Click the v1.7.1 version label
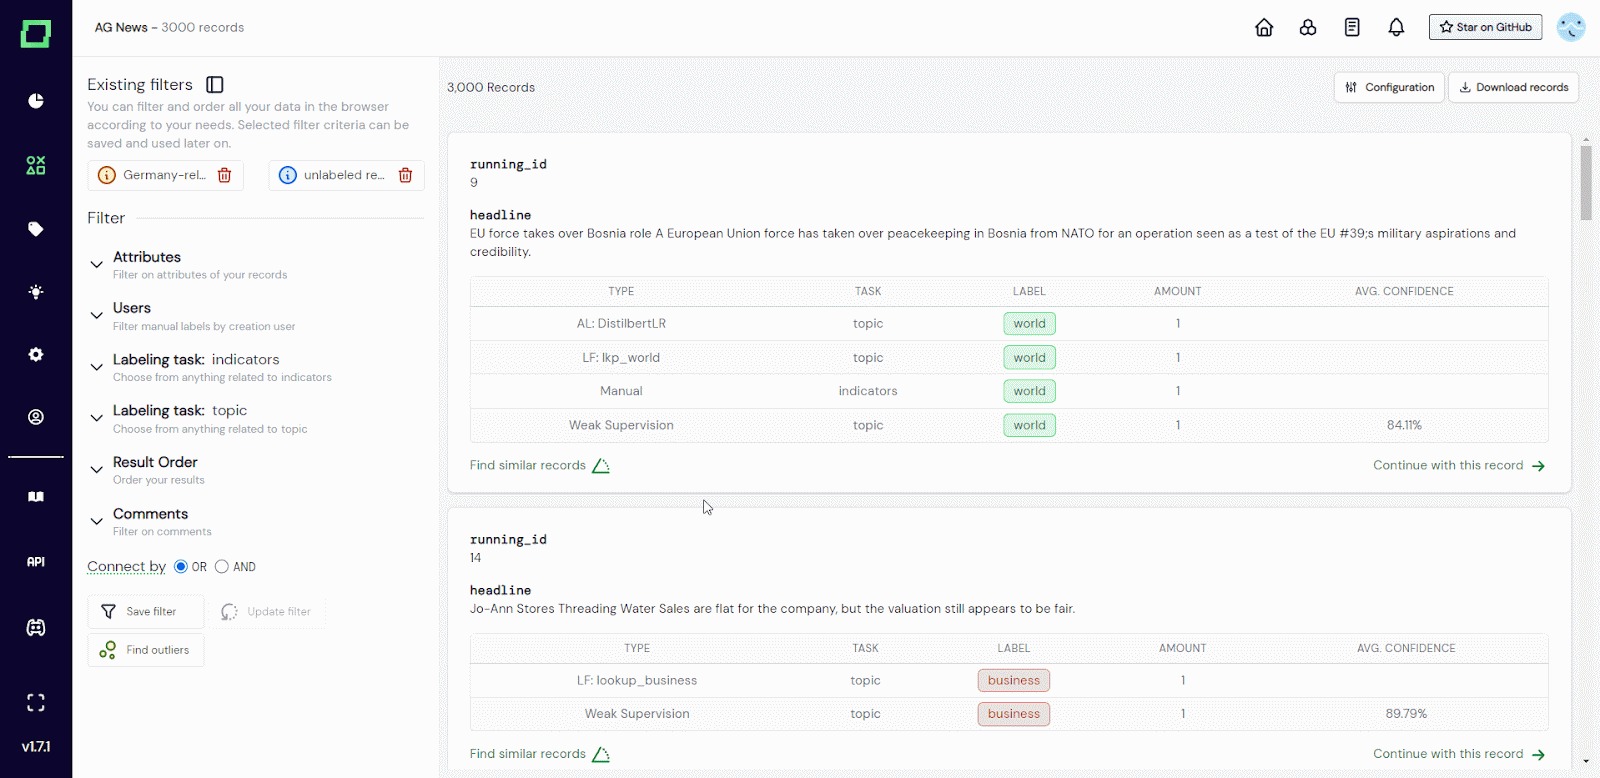This screenshot has width=1600, height=778. click(x=36, y=747)
